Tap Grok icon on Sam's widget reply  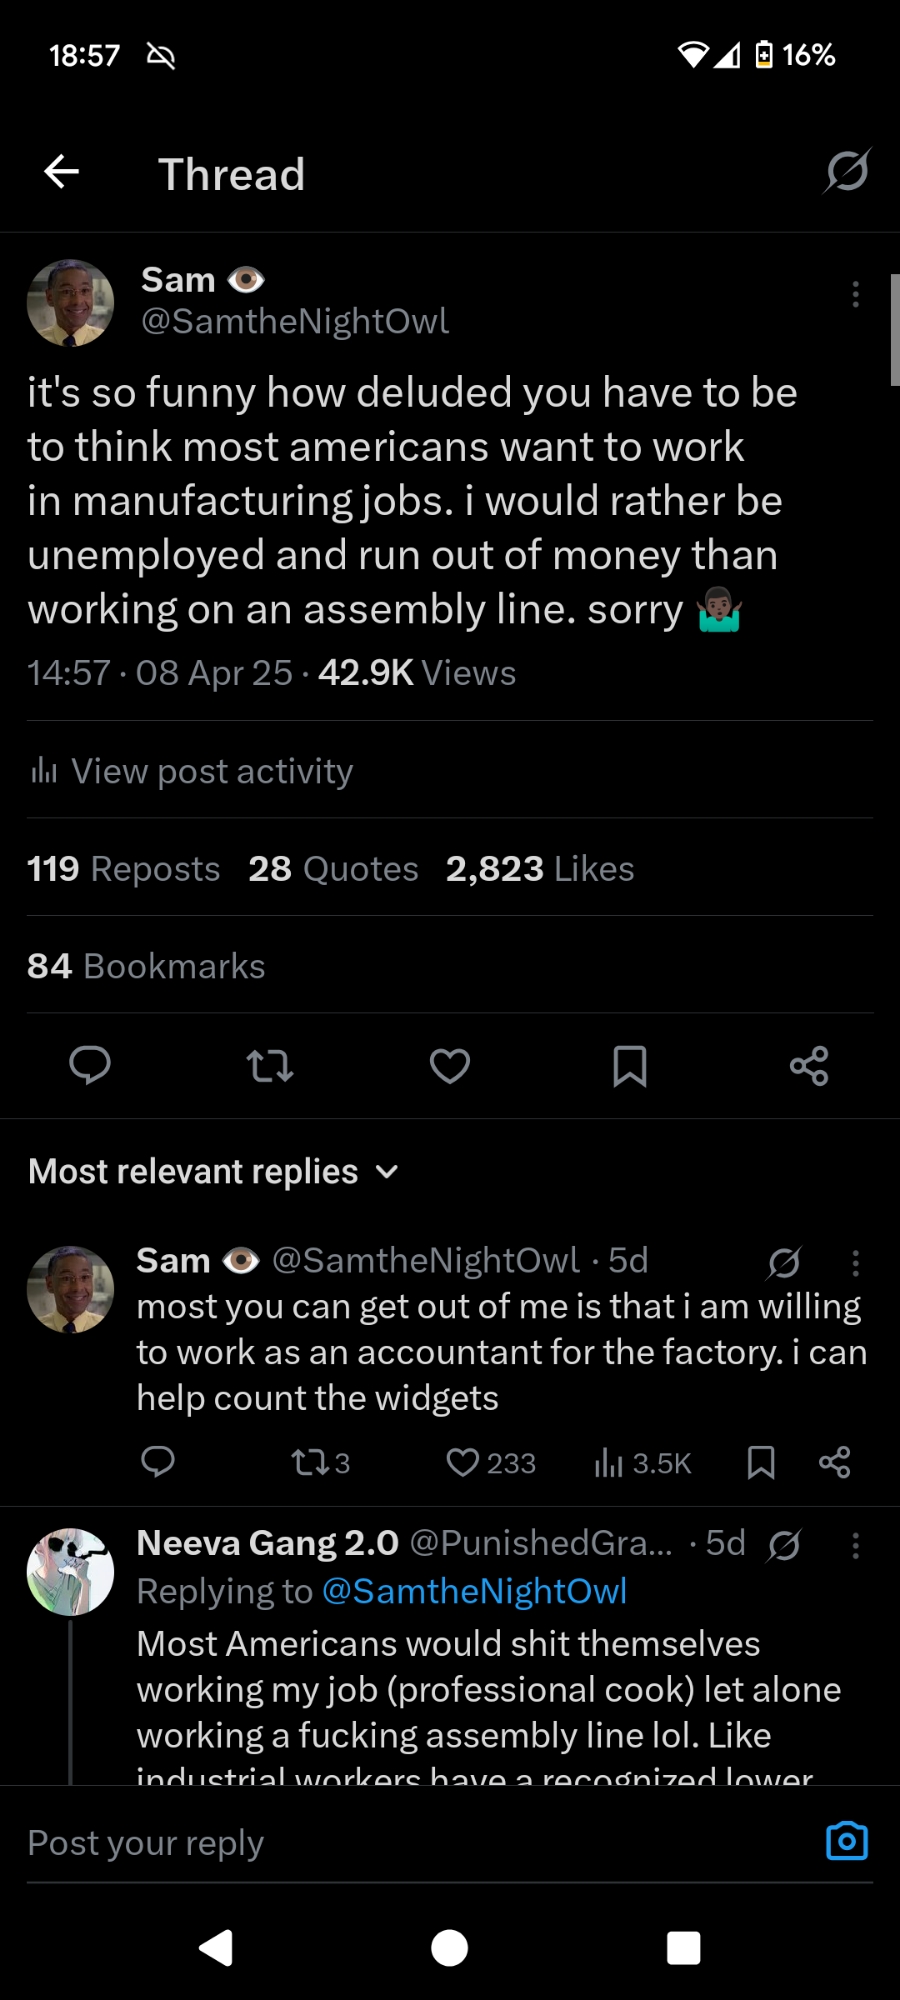pos(784,1263)
